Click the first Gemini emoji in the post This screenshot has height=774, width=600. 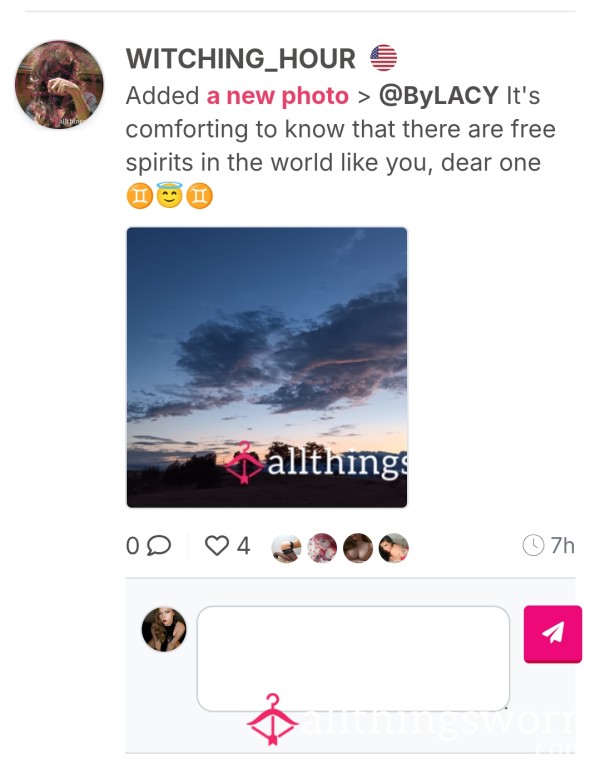[139, 195]
